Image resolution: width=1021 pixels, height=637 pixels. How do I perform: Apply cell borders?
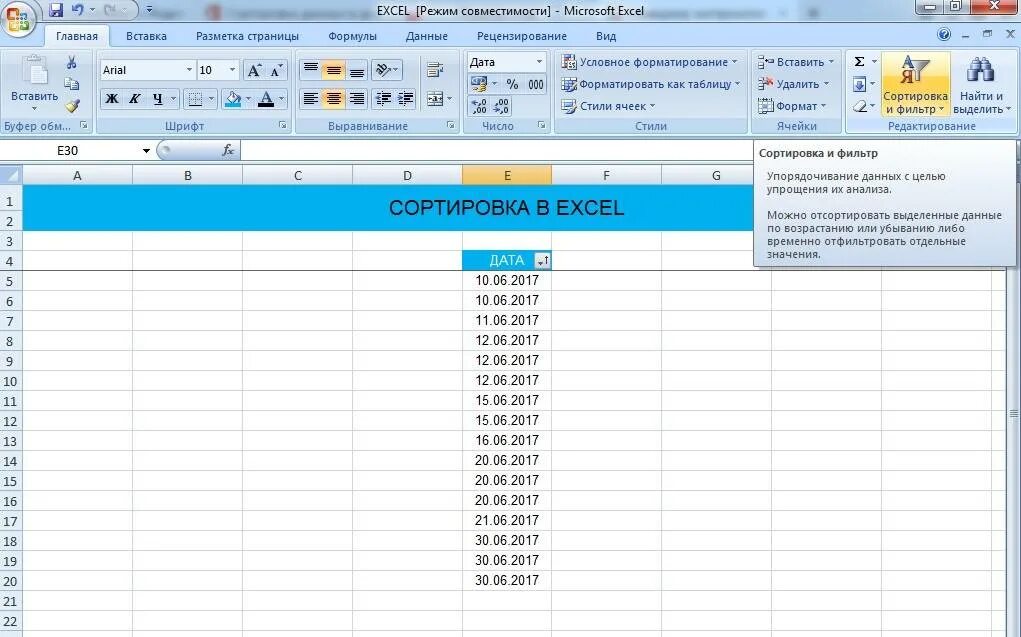pyautogui.click(x=194, y=99)
